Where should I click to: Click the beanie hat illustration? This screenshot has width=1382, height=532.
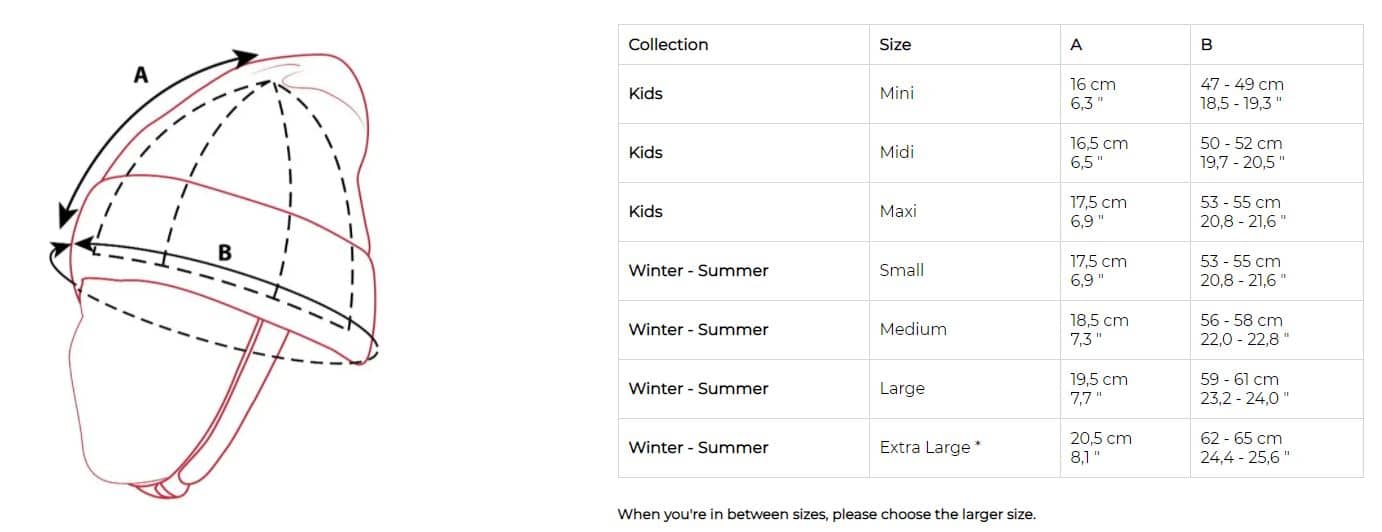tap(214, 270)
